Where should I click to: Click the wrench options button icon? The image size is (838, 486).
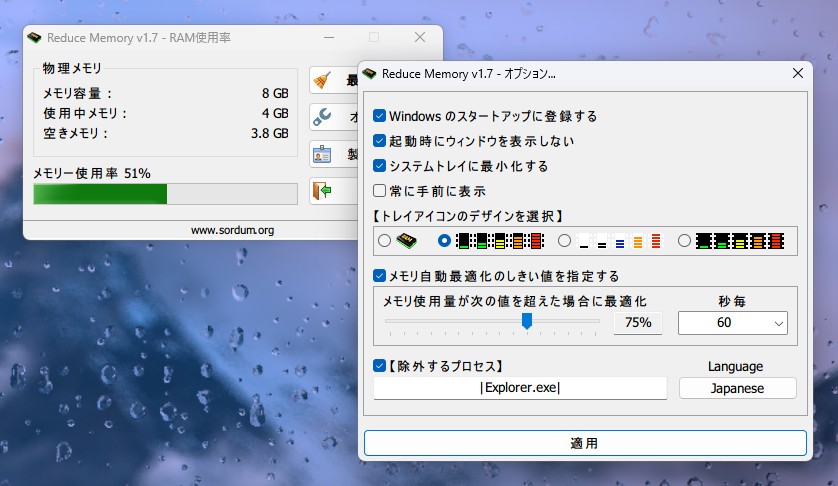tap(322, 117)
